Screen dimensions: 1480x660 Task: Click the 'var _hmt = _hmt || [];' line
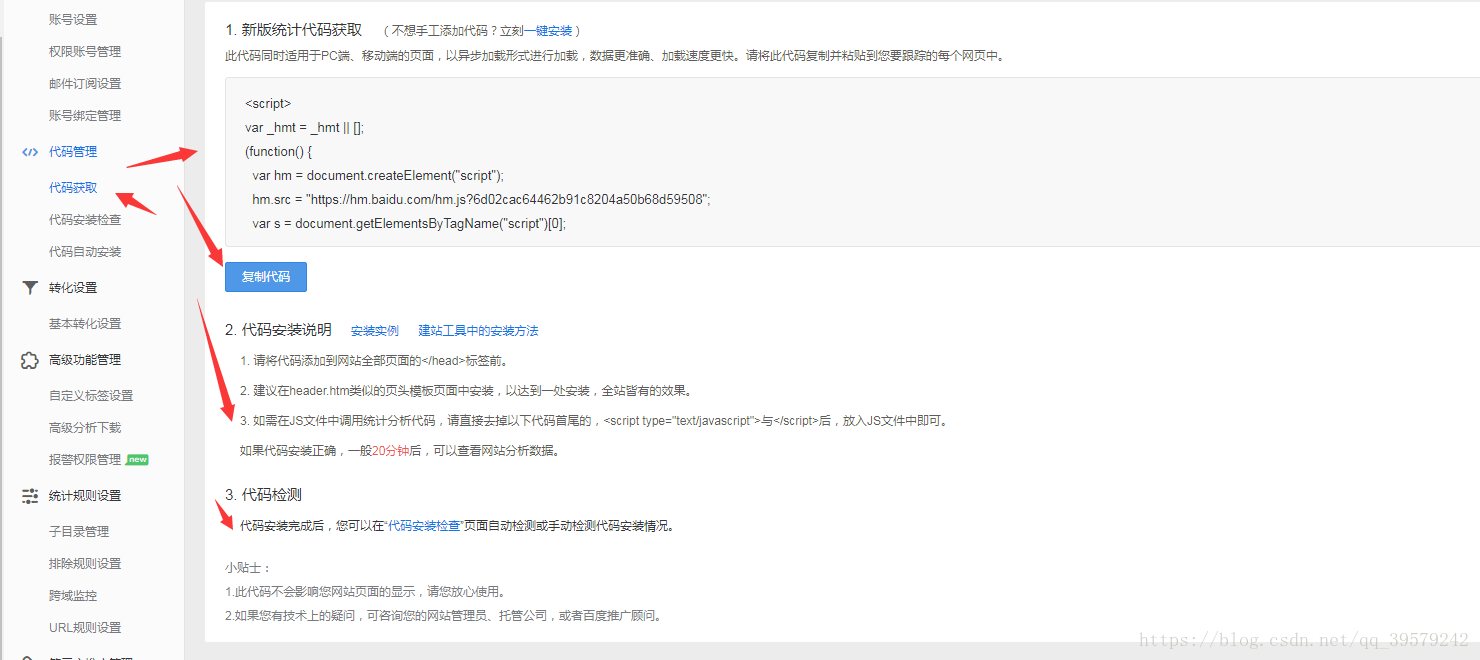click(x=304, y=128)
